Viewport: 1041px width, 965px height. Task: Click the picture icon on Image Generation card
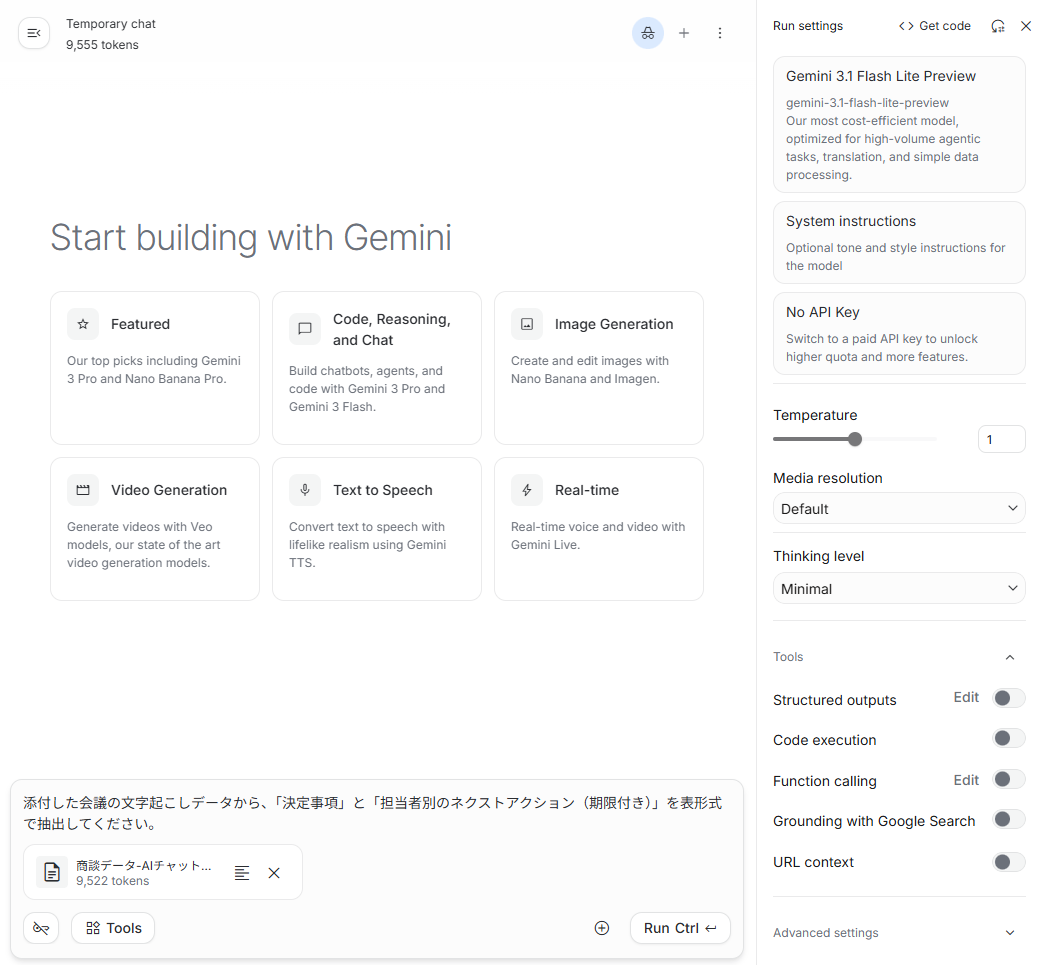tap(526, 324)
